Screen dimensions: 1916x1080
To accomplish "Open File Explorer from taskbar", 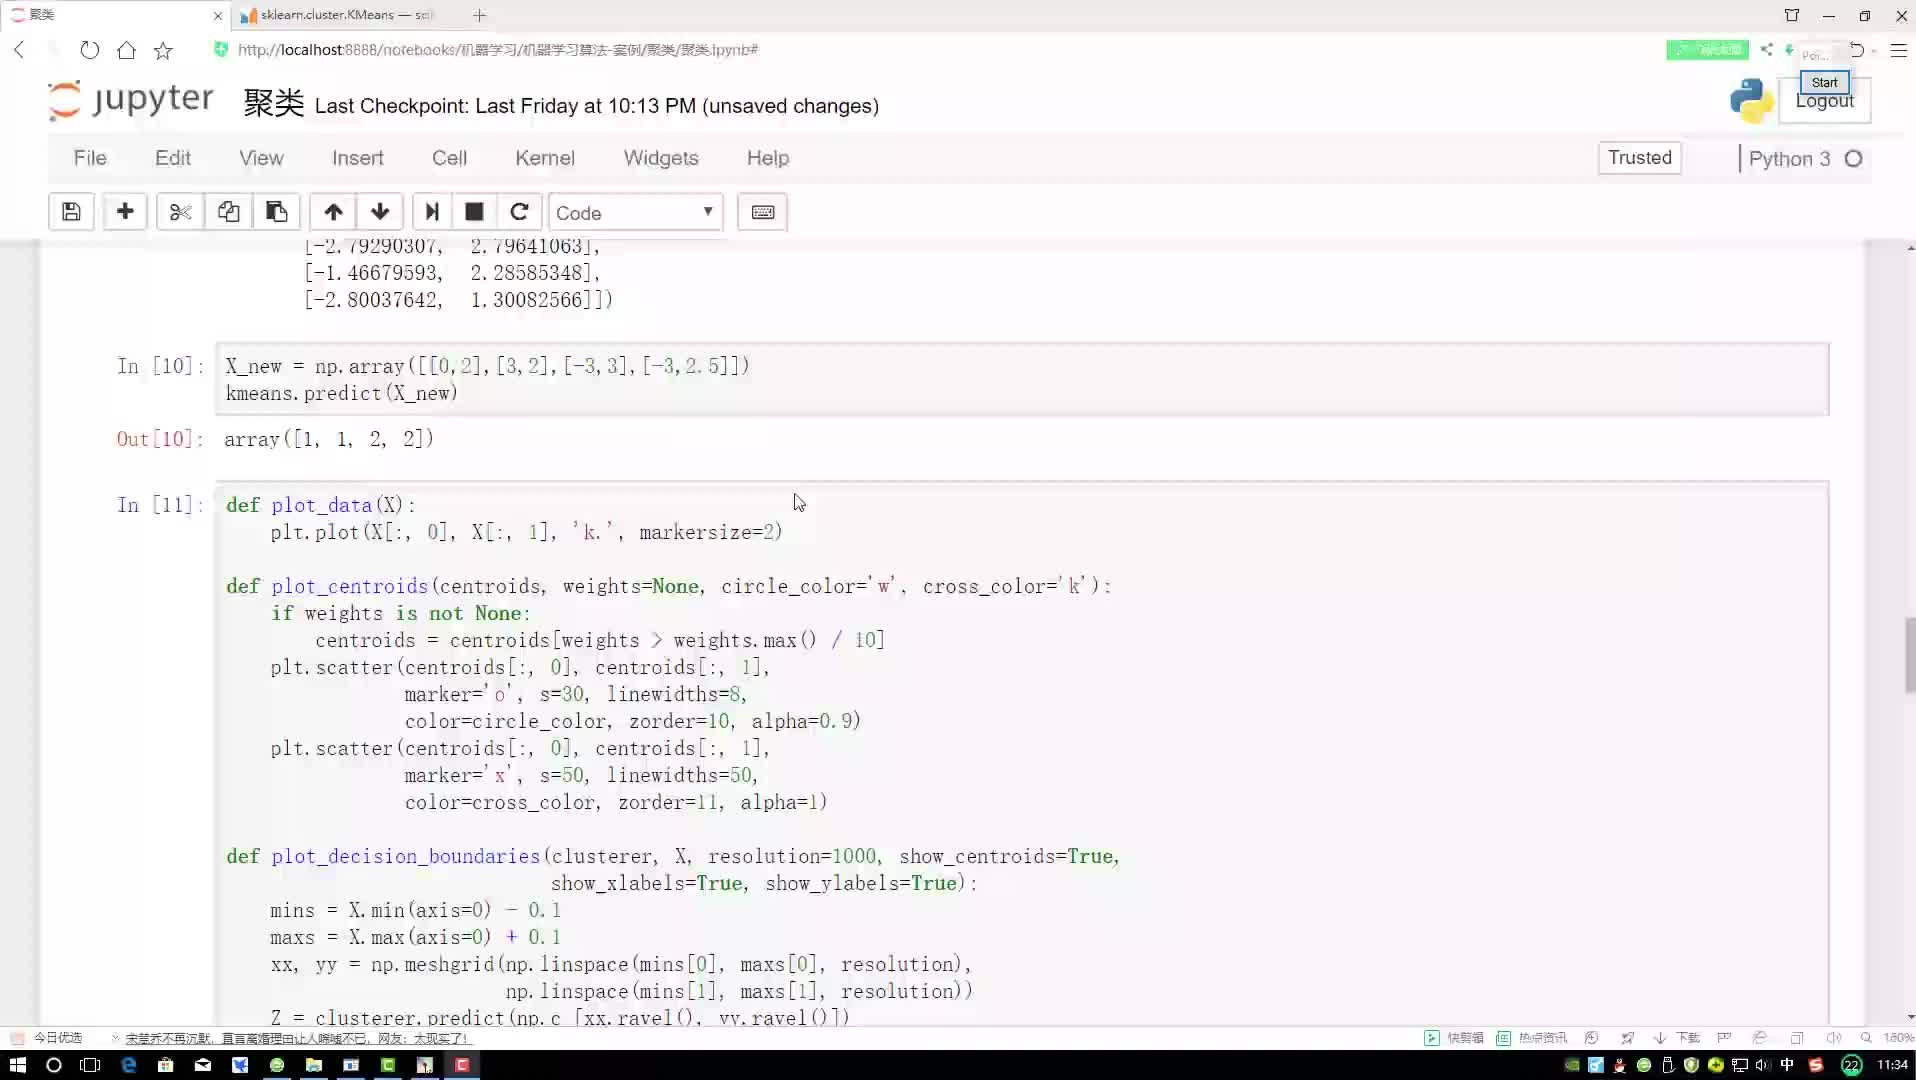I will pyautogui.click(x=314, y=1065).
